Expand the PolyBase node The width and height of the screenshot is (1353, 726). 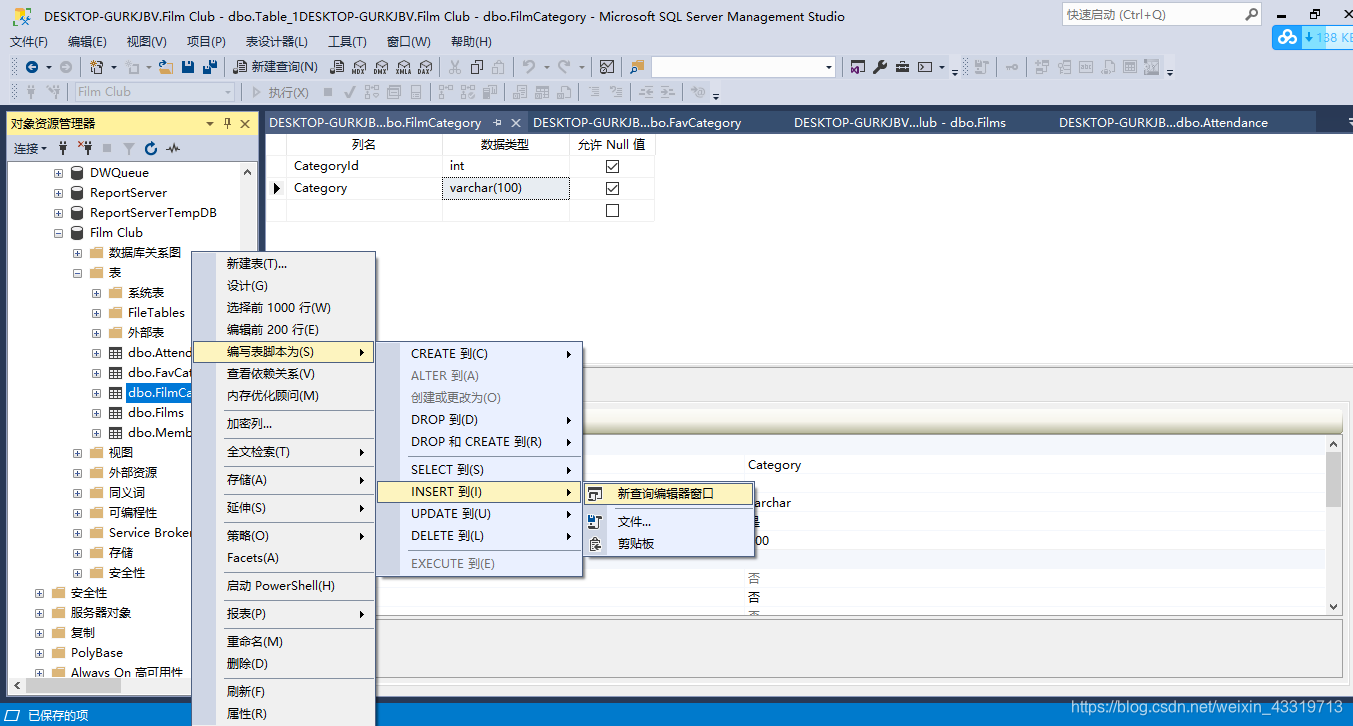pos(39,653)
